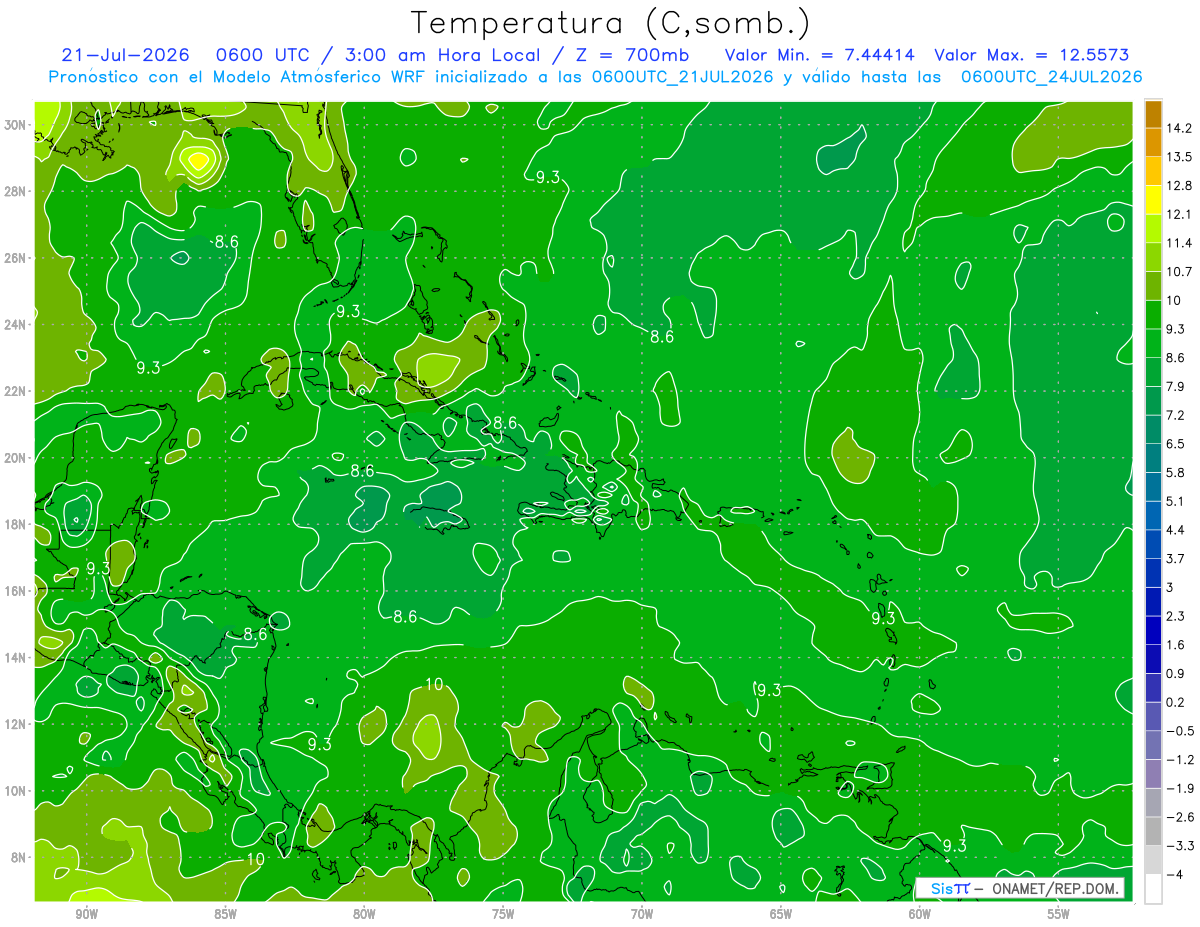Click the 12.1 color scale label
This screenshot has height=927, width=1200.
1179,215
